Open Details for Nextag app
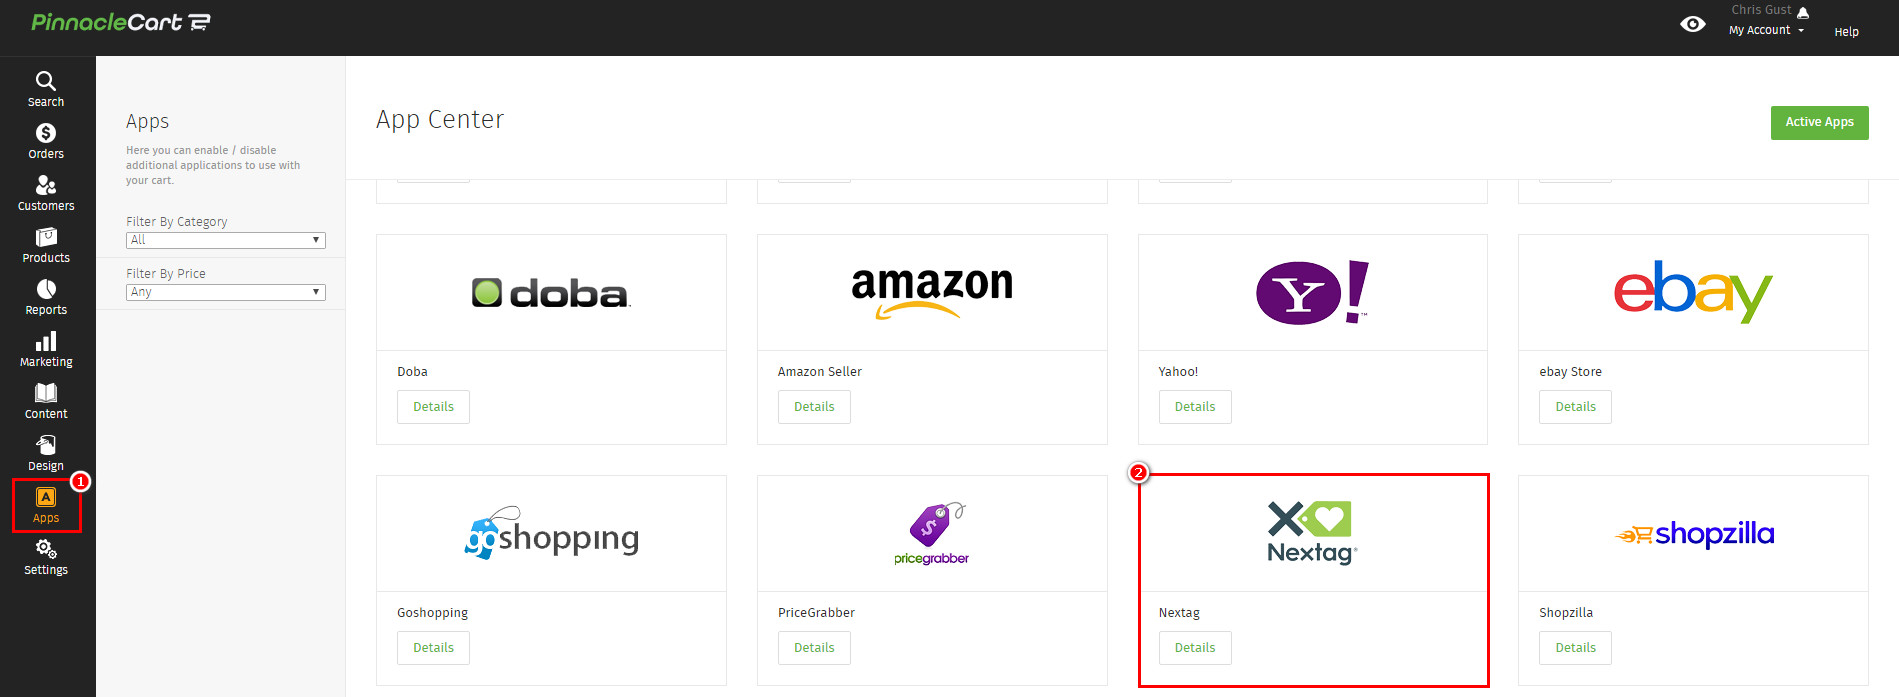 (x=1195, y=648)
